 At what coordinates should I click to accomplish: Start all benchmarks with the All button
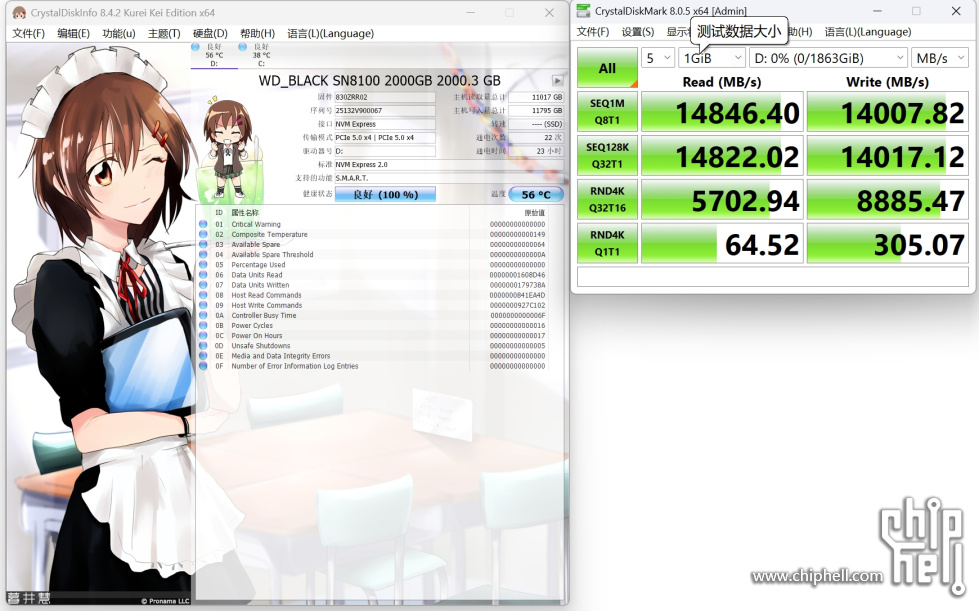tap(607, 68)
